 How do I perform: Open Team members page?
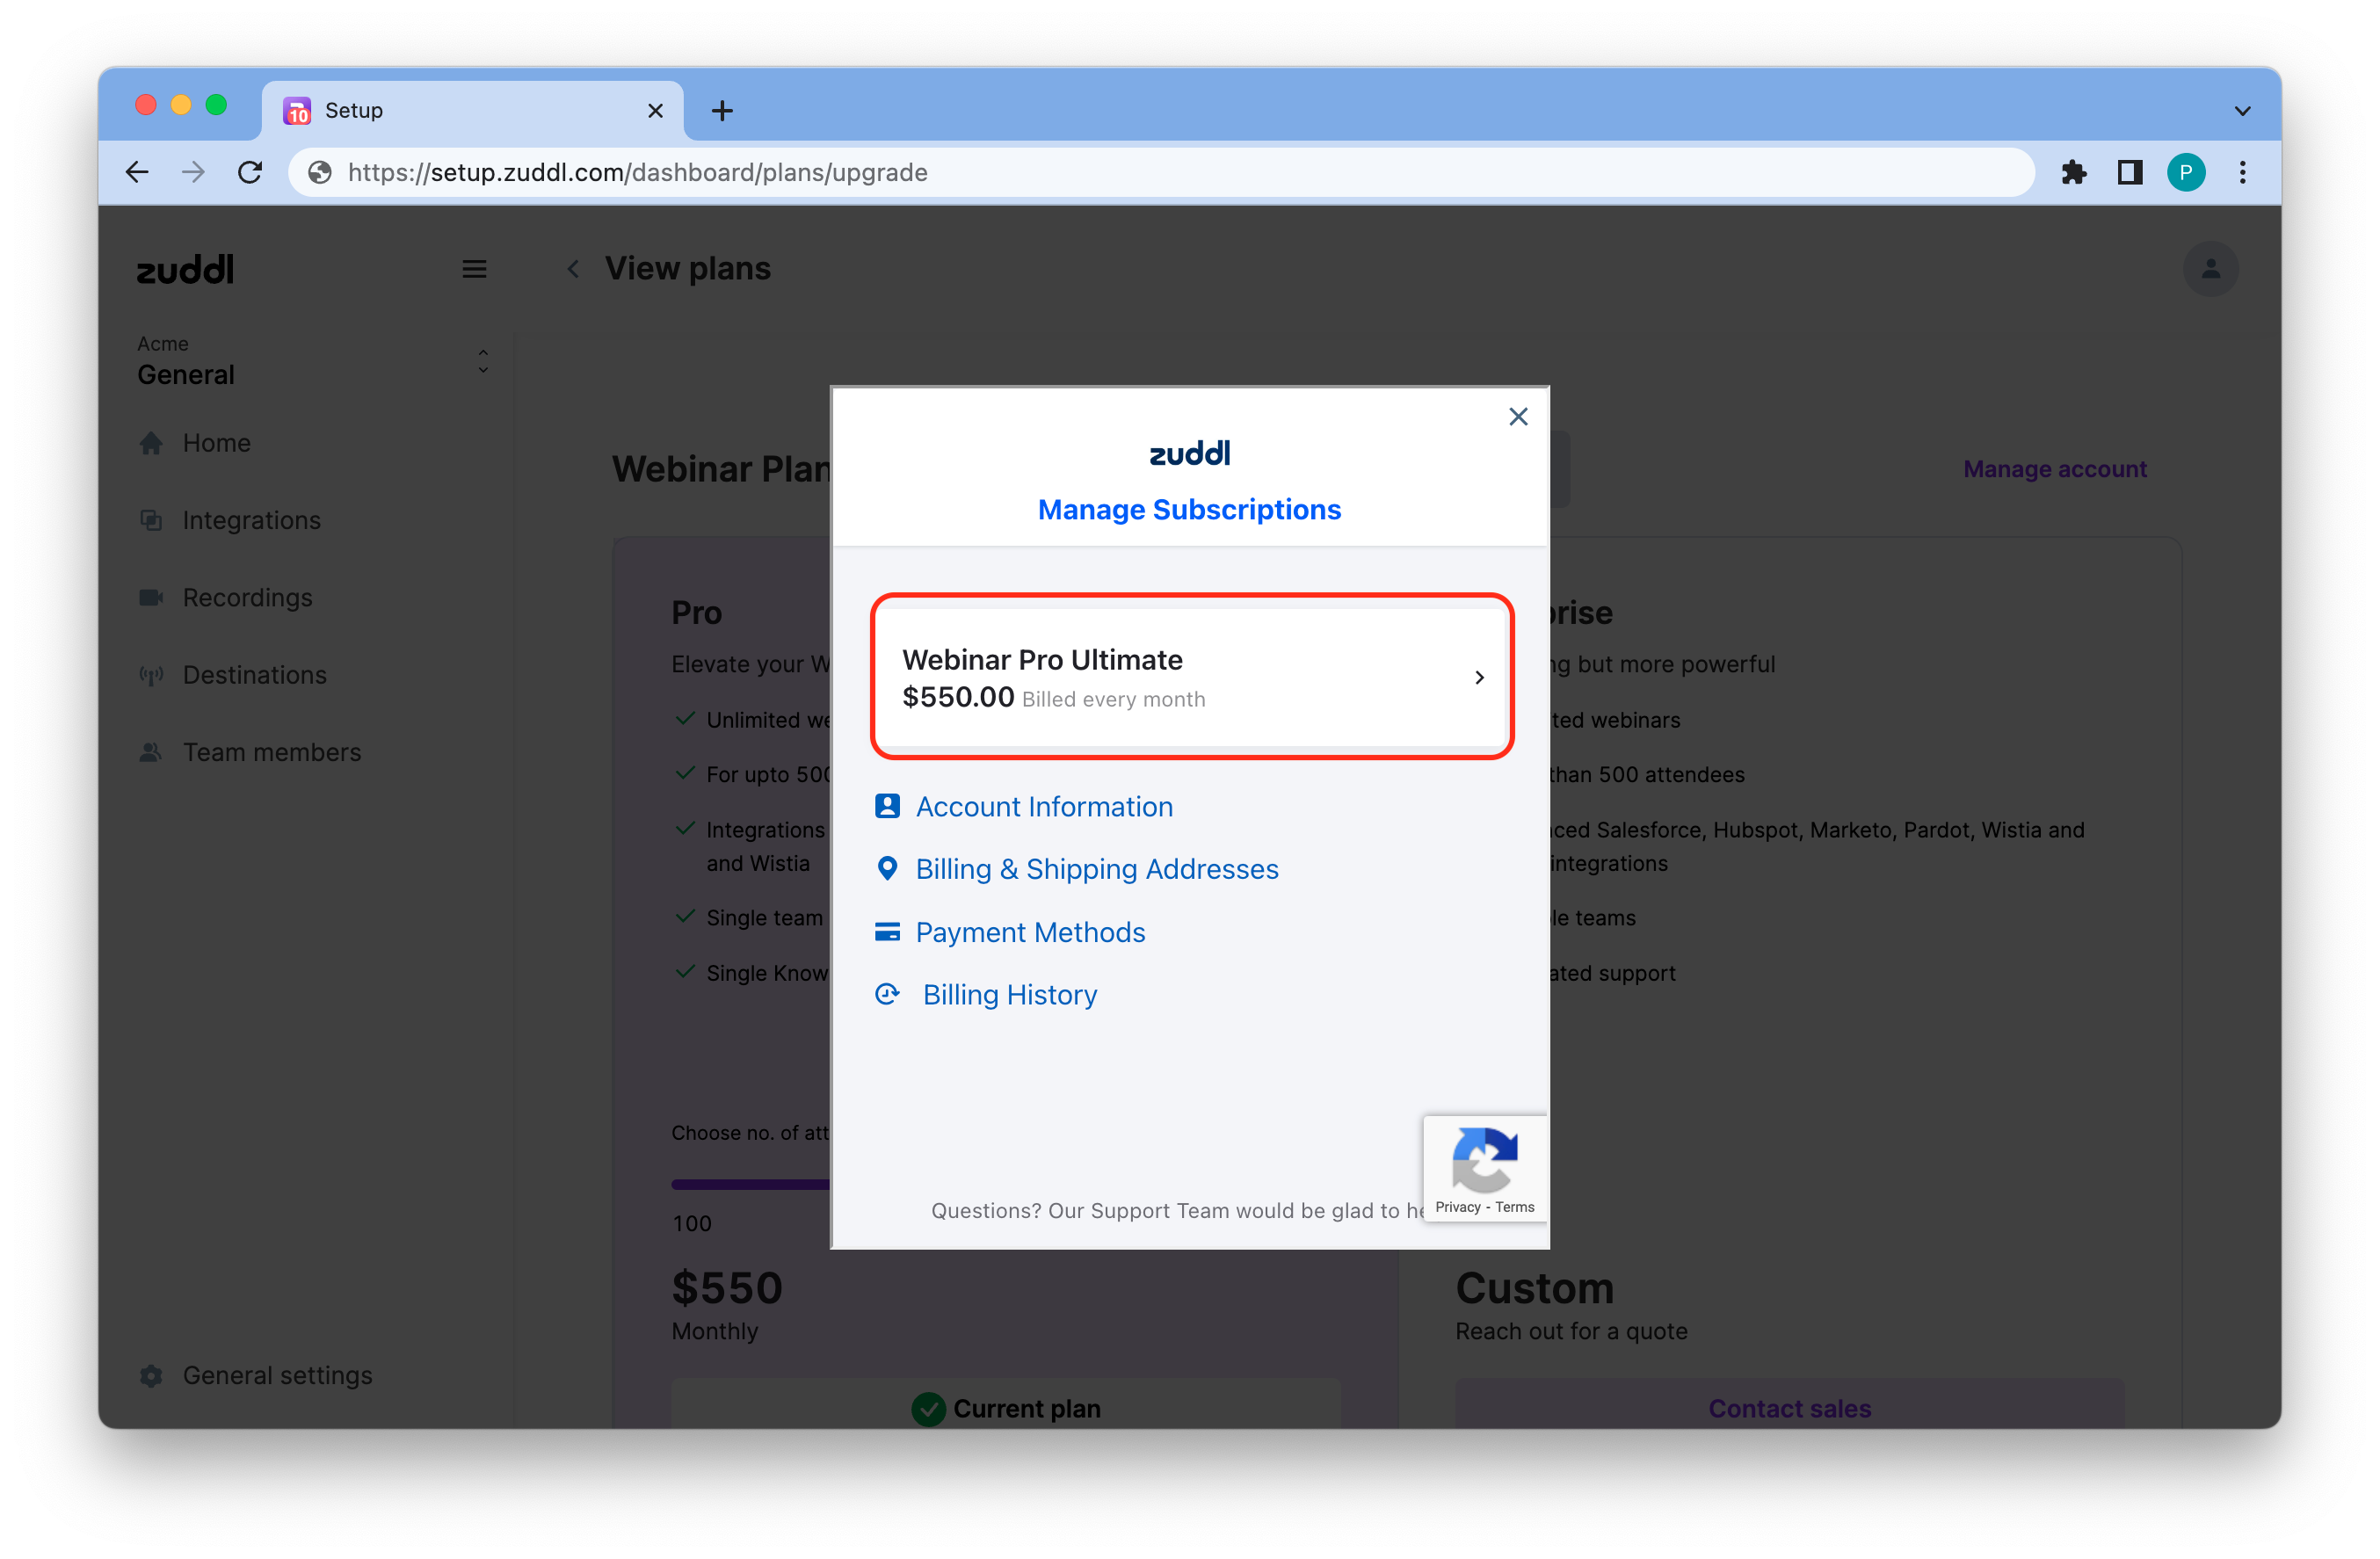tap(271, 752)
